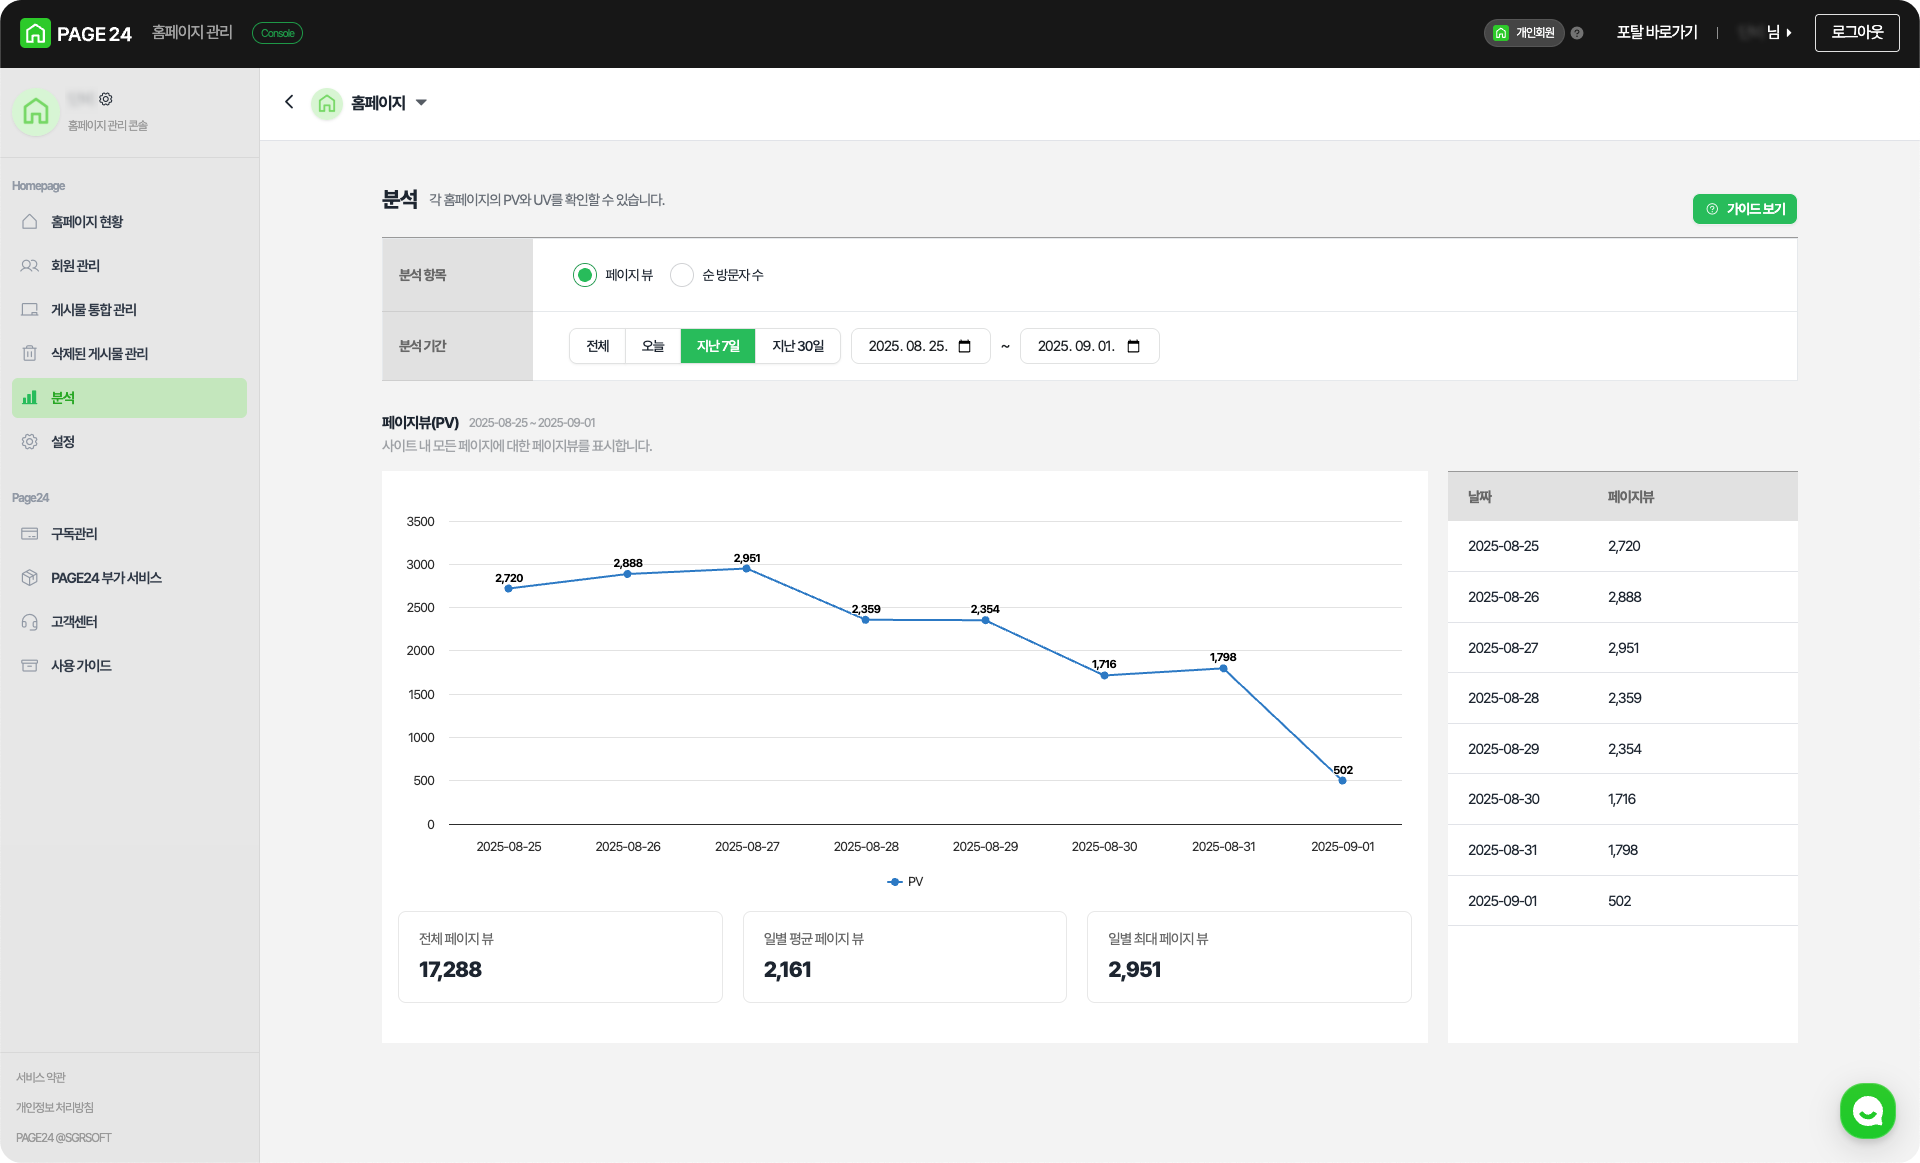Expand the user name 님 menu arrow

click(1789, 33)
